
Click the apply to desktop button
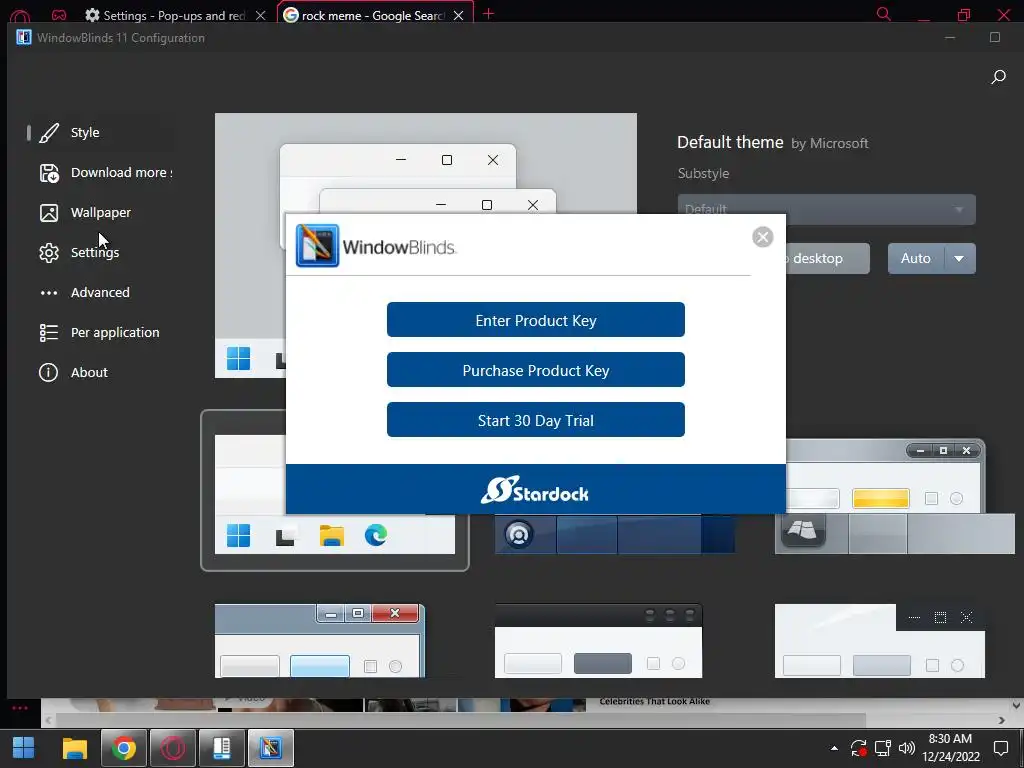827,259
